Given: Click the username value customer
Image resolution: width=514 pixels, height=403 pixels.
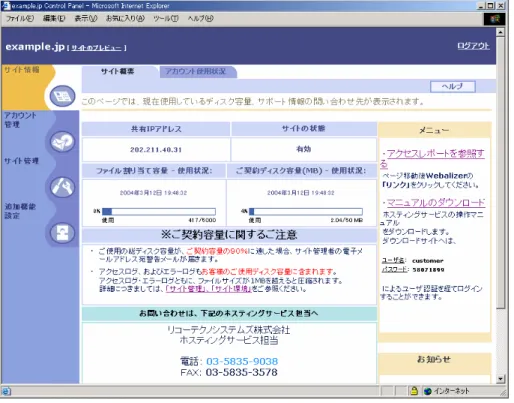Looking at the screenshot, I should coord(428,261).
